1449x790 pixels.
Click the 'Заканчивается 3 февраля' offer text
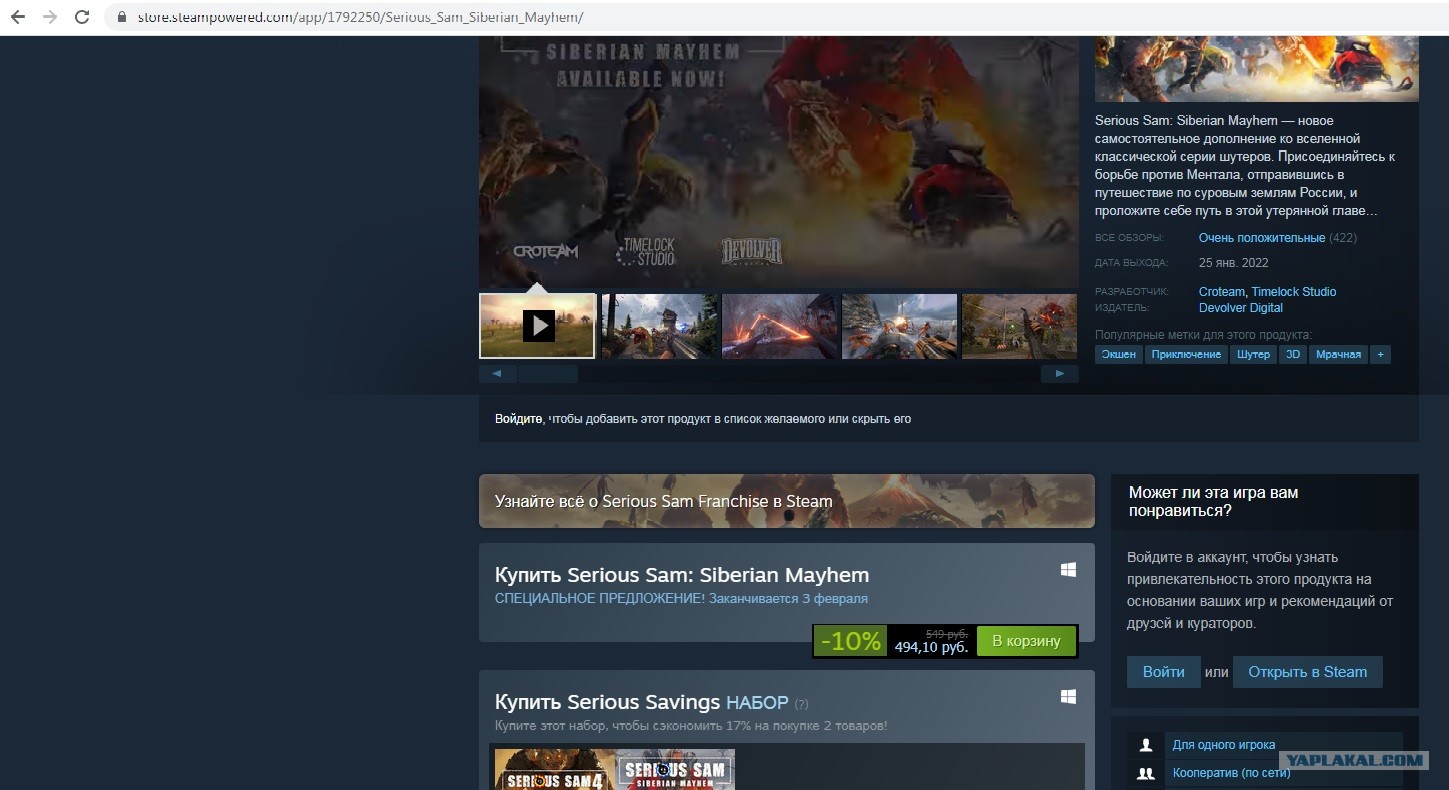point(789,599)
